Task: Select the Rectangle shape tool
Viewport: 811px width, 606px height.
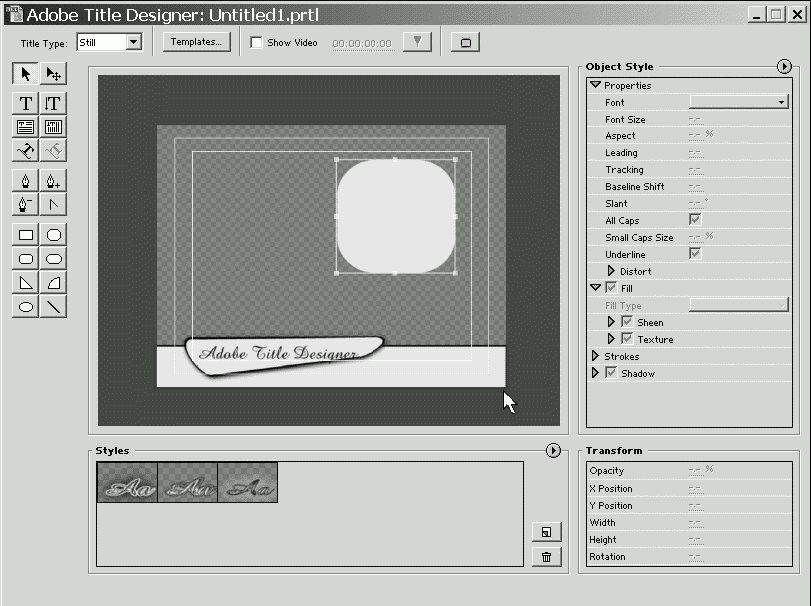Action: coord(26,235)
